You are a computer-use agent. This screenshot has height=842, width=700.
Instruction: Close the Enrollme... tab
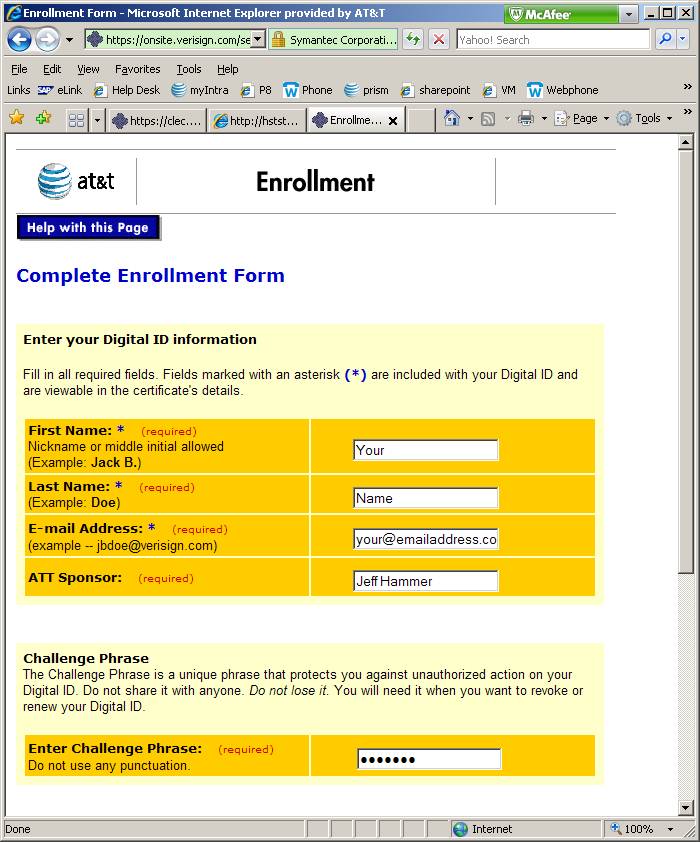pos(393,121)
